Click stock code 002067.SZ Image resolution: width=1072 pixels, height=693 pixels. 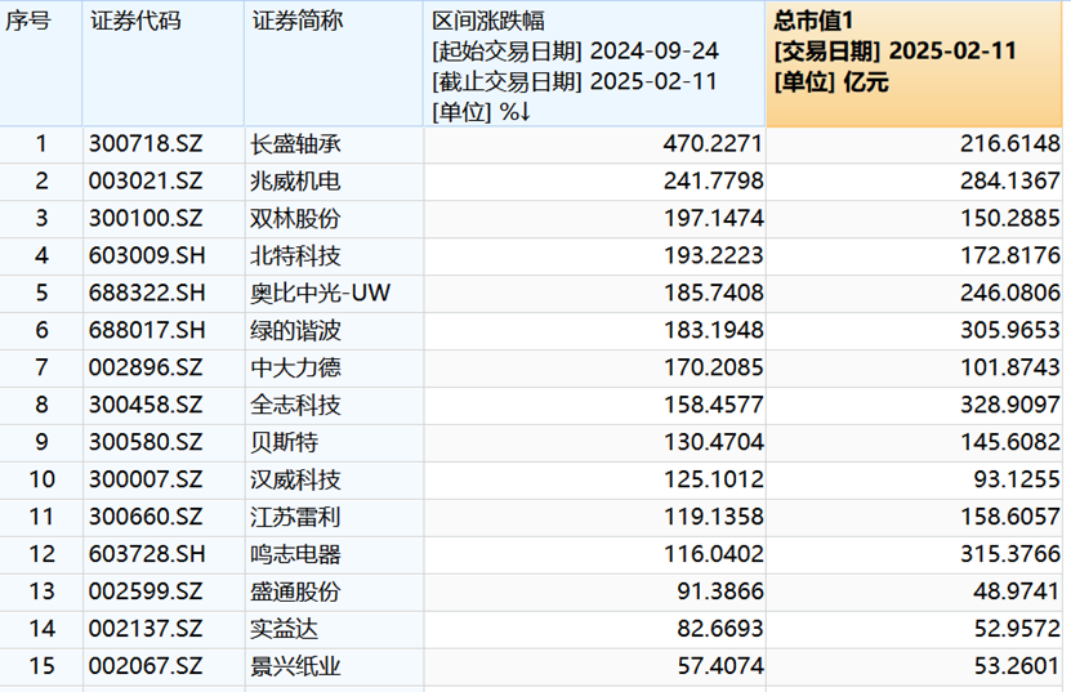[146, 666]
